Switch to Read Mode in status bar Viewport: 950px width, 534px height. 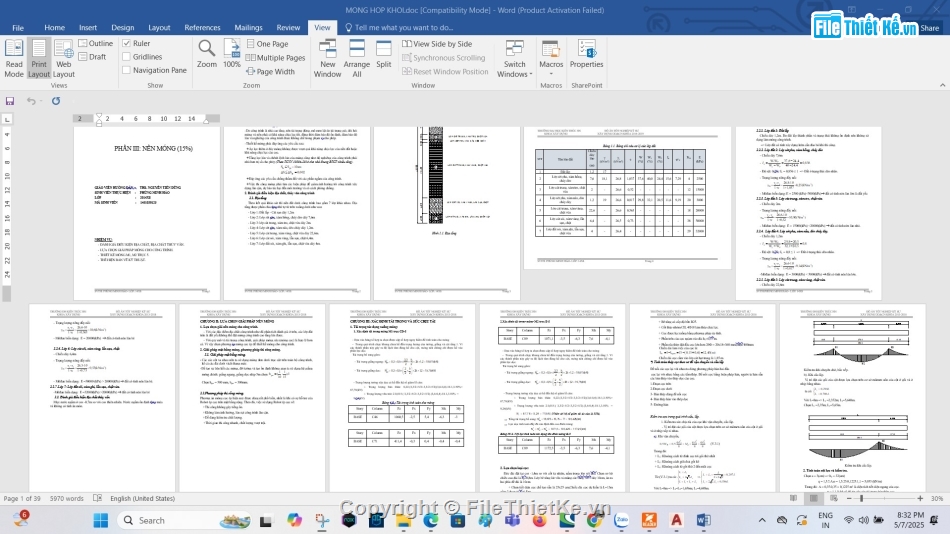(793, 498)
